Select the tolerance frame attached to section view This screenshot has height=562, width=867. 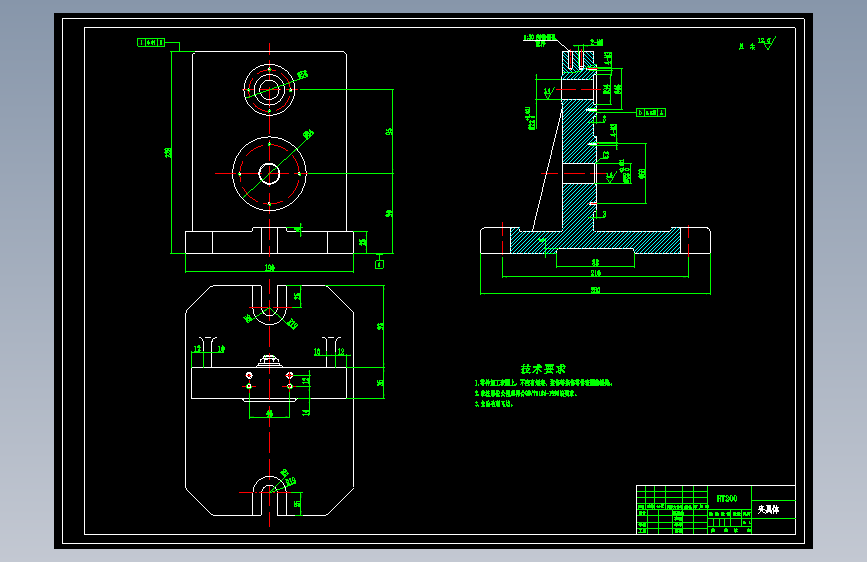(651, 112)
